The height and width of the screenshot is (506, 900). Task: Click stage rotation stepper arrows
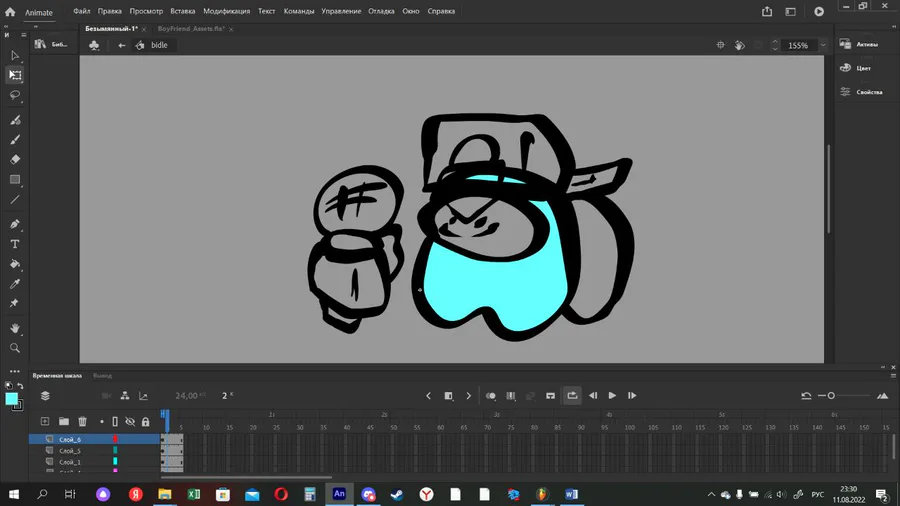tap(775, 45)
